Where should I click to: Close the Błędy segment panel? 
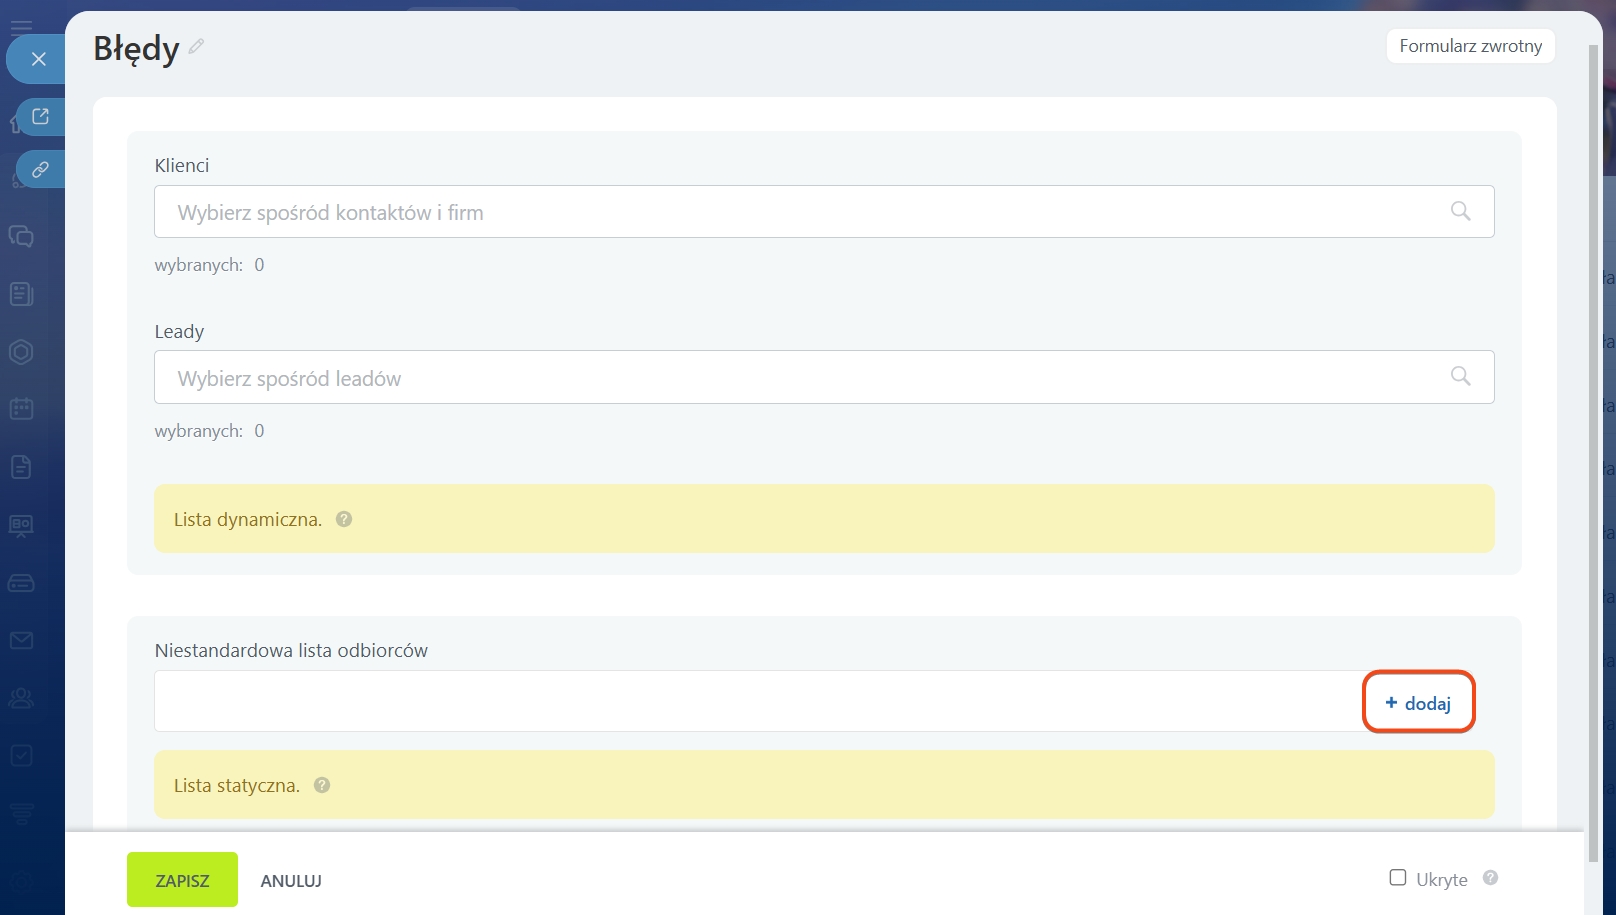click(x=38, y=59)
